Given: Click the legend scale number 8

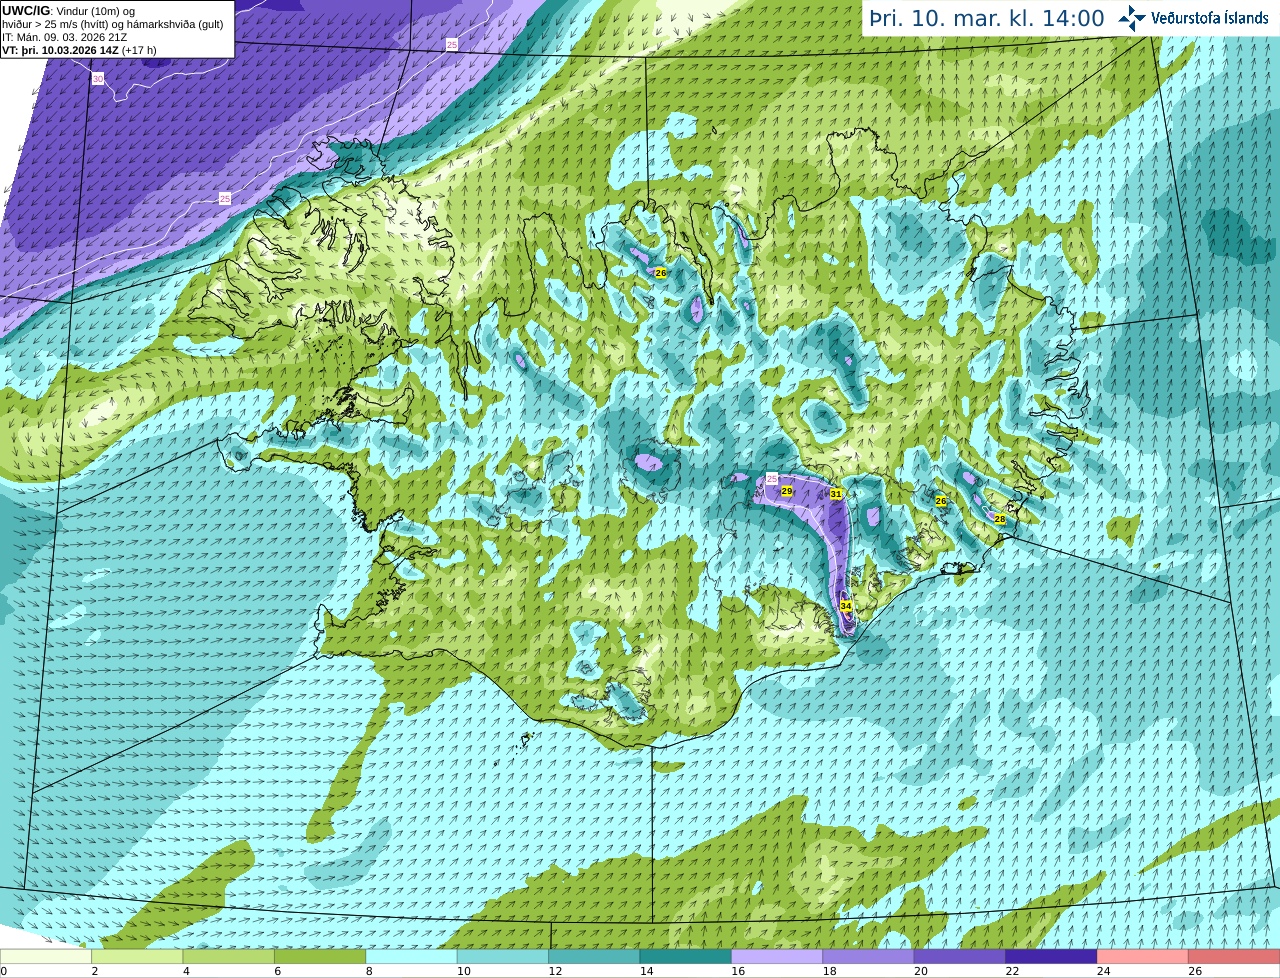Looking at the screenshot, I should coord(369,971).
